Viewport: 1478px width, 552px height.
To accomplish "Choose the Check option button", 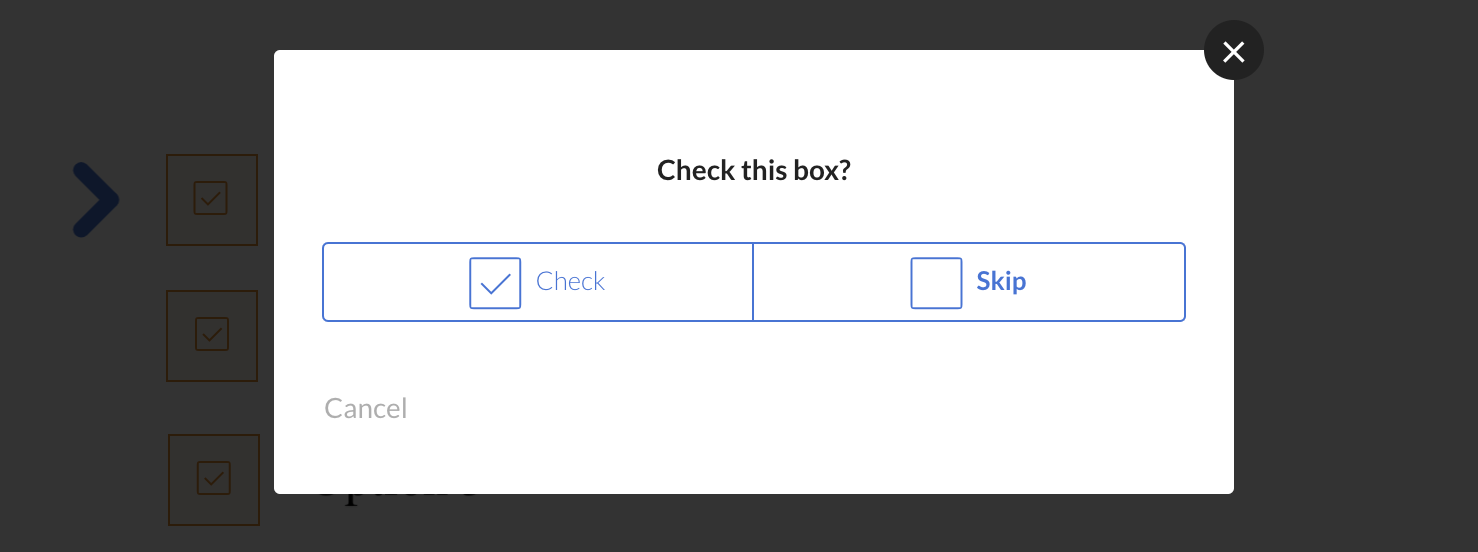I will pyautogui.click(x=538, y=282).
